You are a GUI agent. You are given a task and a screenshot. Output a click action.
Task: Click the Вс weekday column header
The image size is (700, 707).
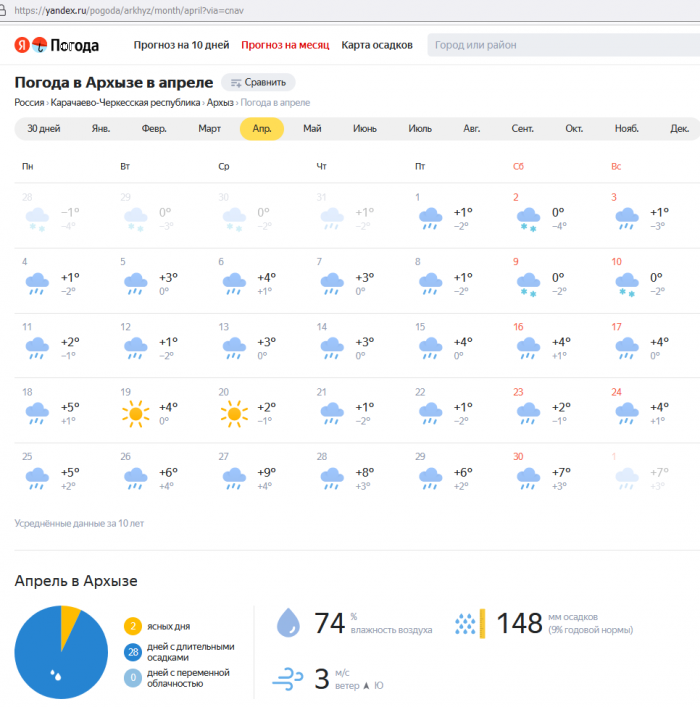[616, 166]
